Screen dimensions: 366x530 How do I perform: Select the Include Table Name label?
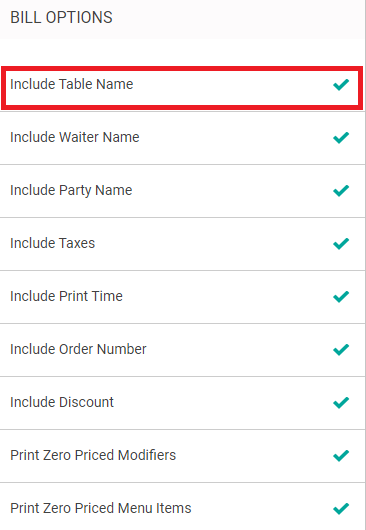[x=72, y=84]
